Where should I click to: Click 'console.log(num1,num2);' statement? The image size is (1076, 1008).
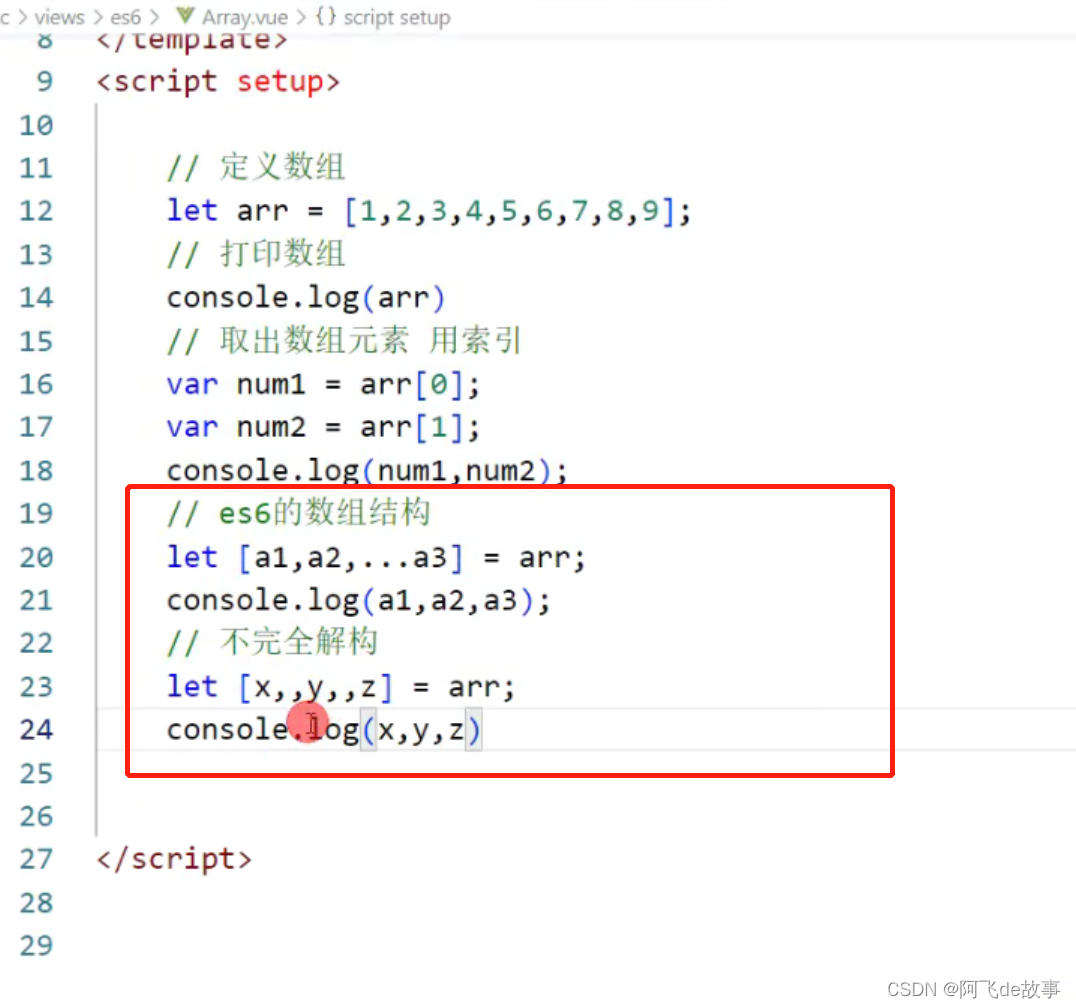(367, 471)
